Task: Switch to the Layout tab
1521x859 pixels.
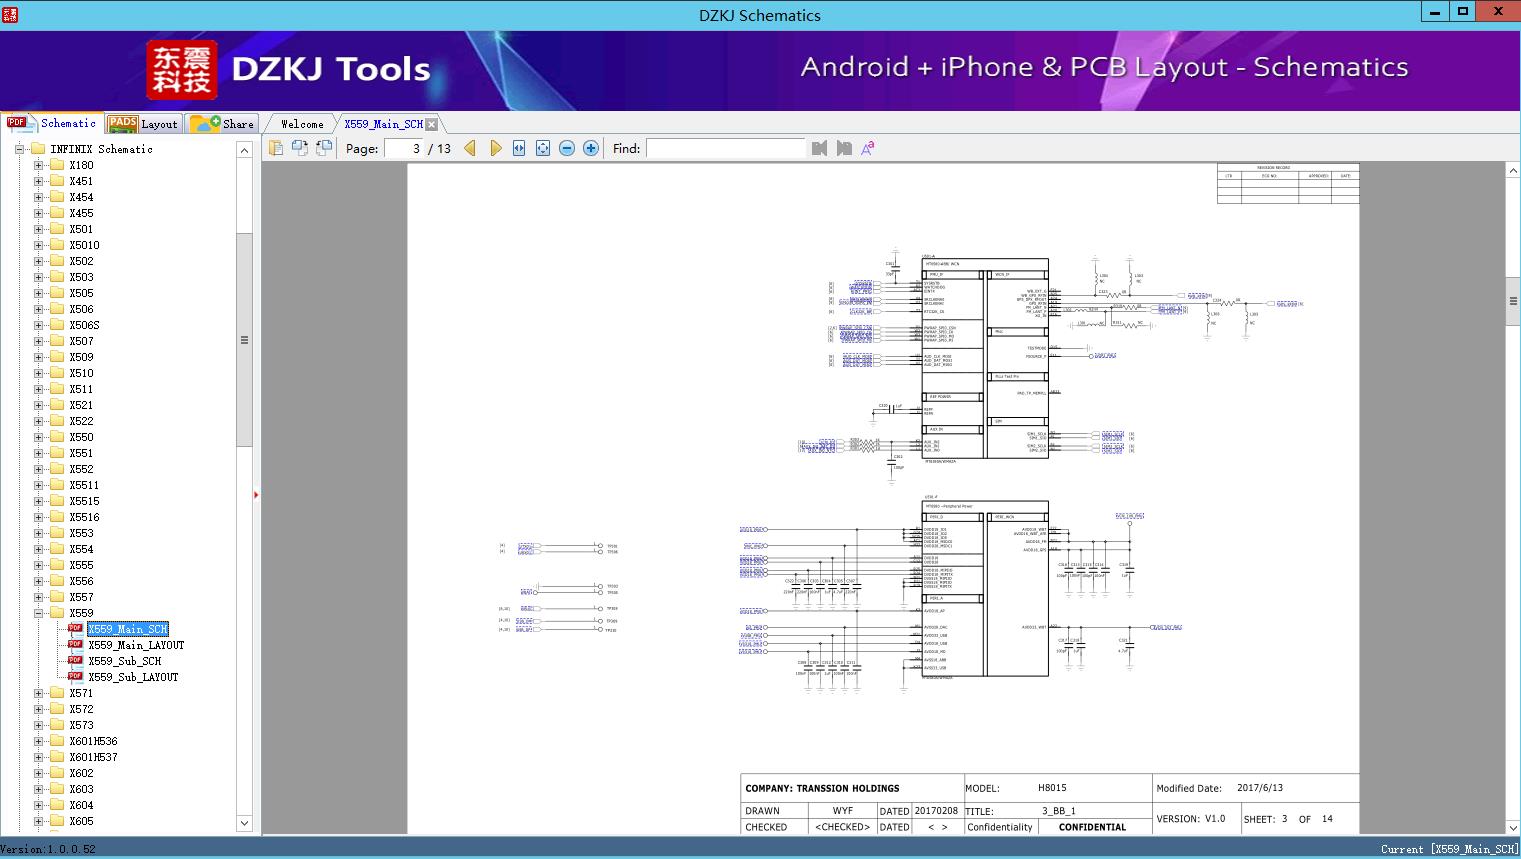Action: point(143,124)
